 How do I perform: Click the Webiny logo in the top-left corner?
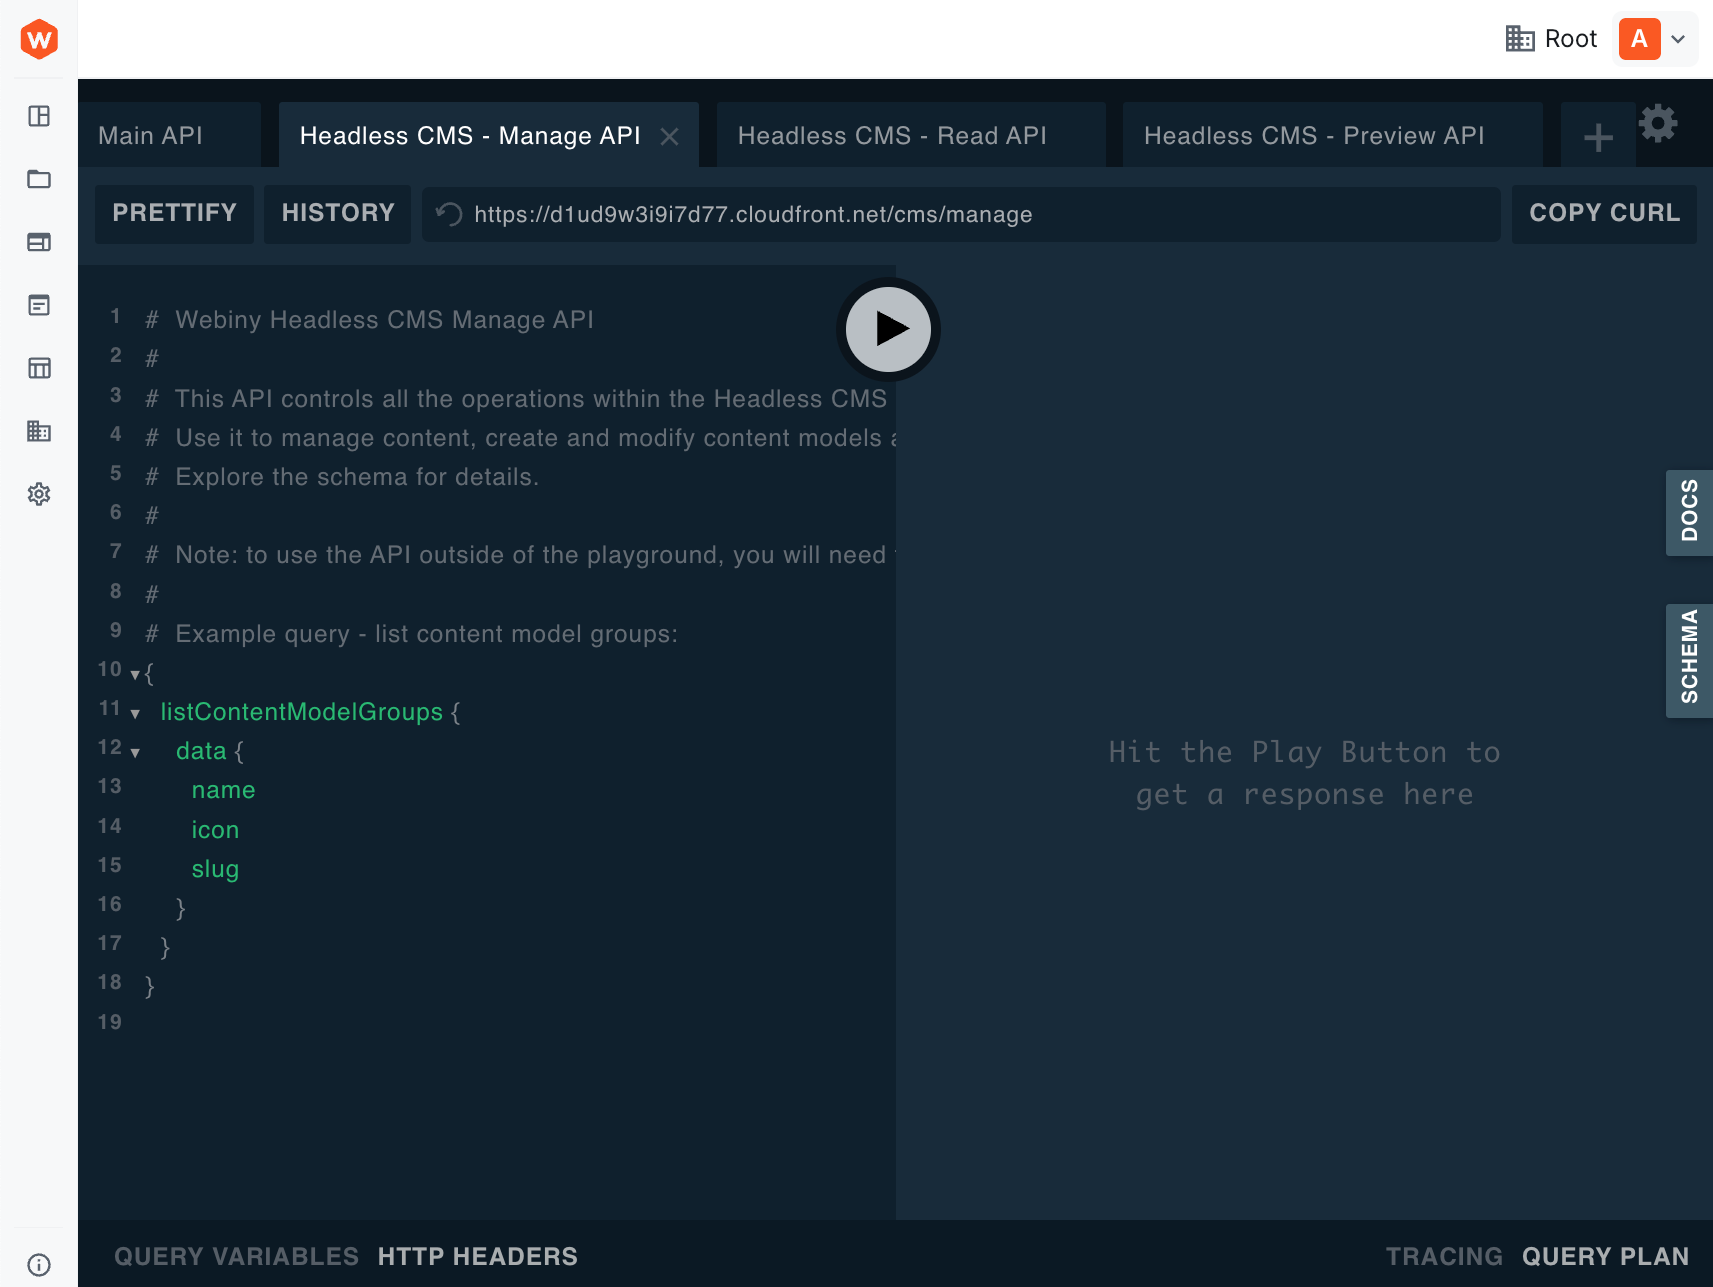coord(38,39)
